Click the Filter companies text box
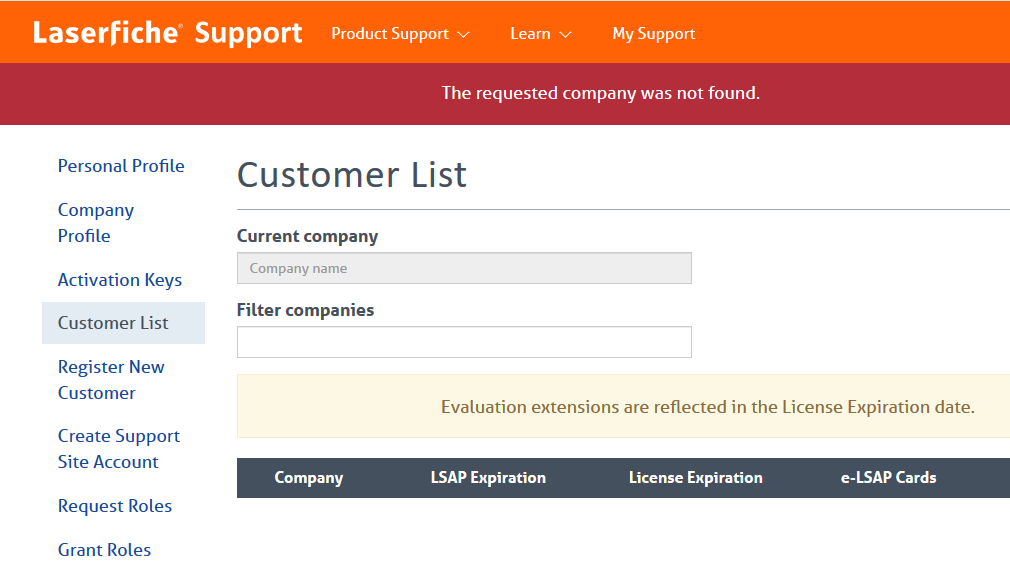 pos(464,342)
